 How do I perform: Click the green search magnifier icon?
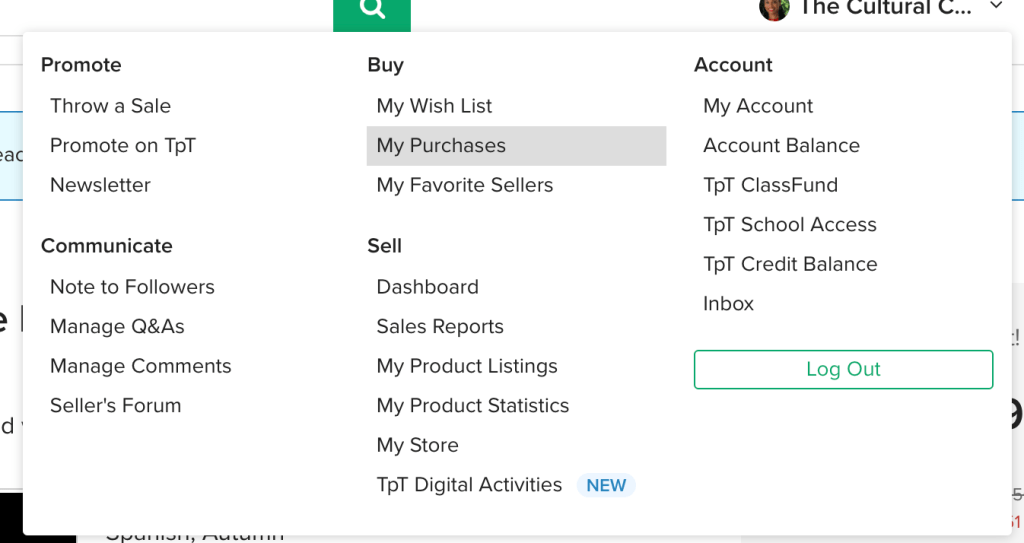[x=372, y=9]
